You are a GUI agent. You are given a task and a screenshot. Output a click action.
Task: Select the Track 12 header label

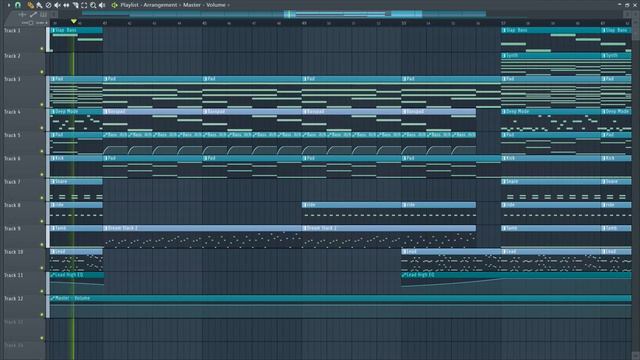tap(13, 298)
